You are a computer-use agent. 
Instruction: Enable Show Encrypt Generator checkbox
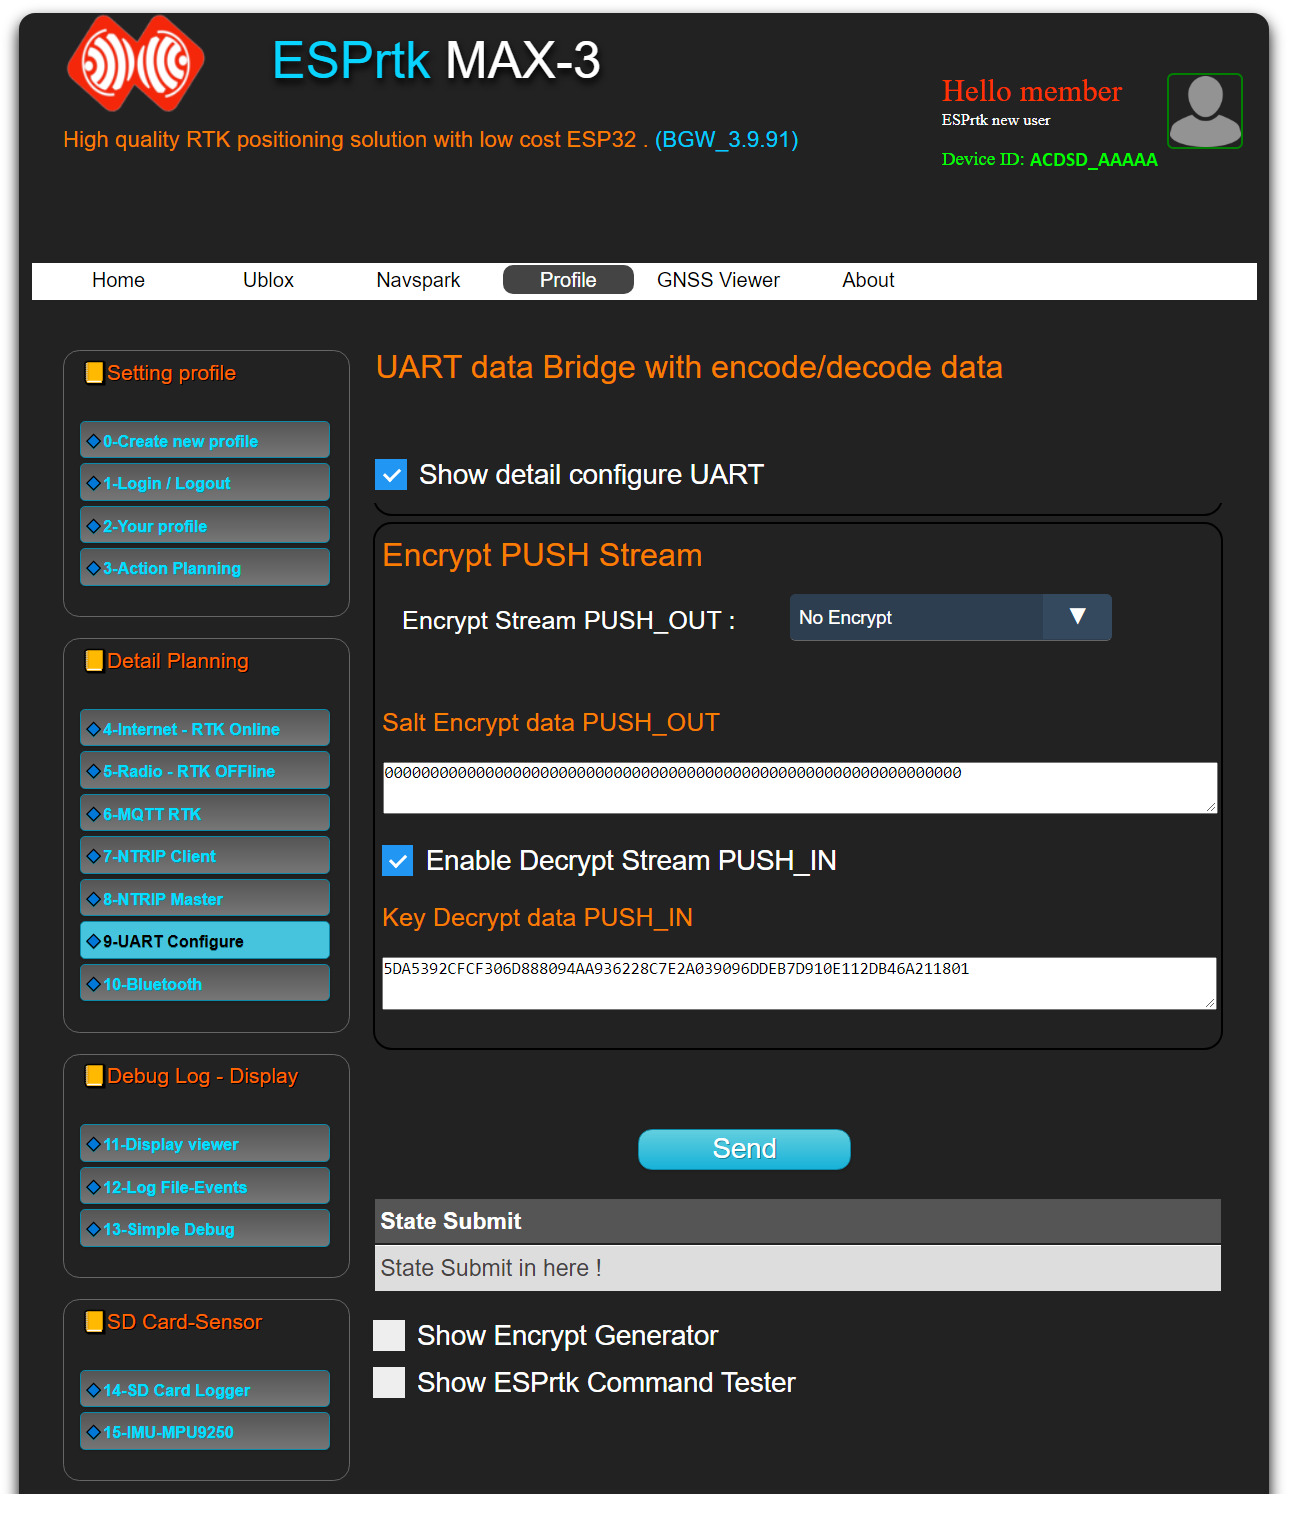389,1335
